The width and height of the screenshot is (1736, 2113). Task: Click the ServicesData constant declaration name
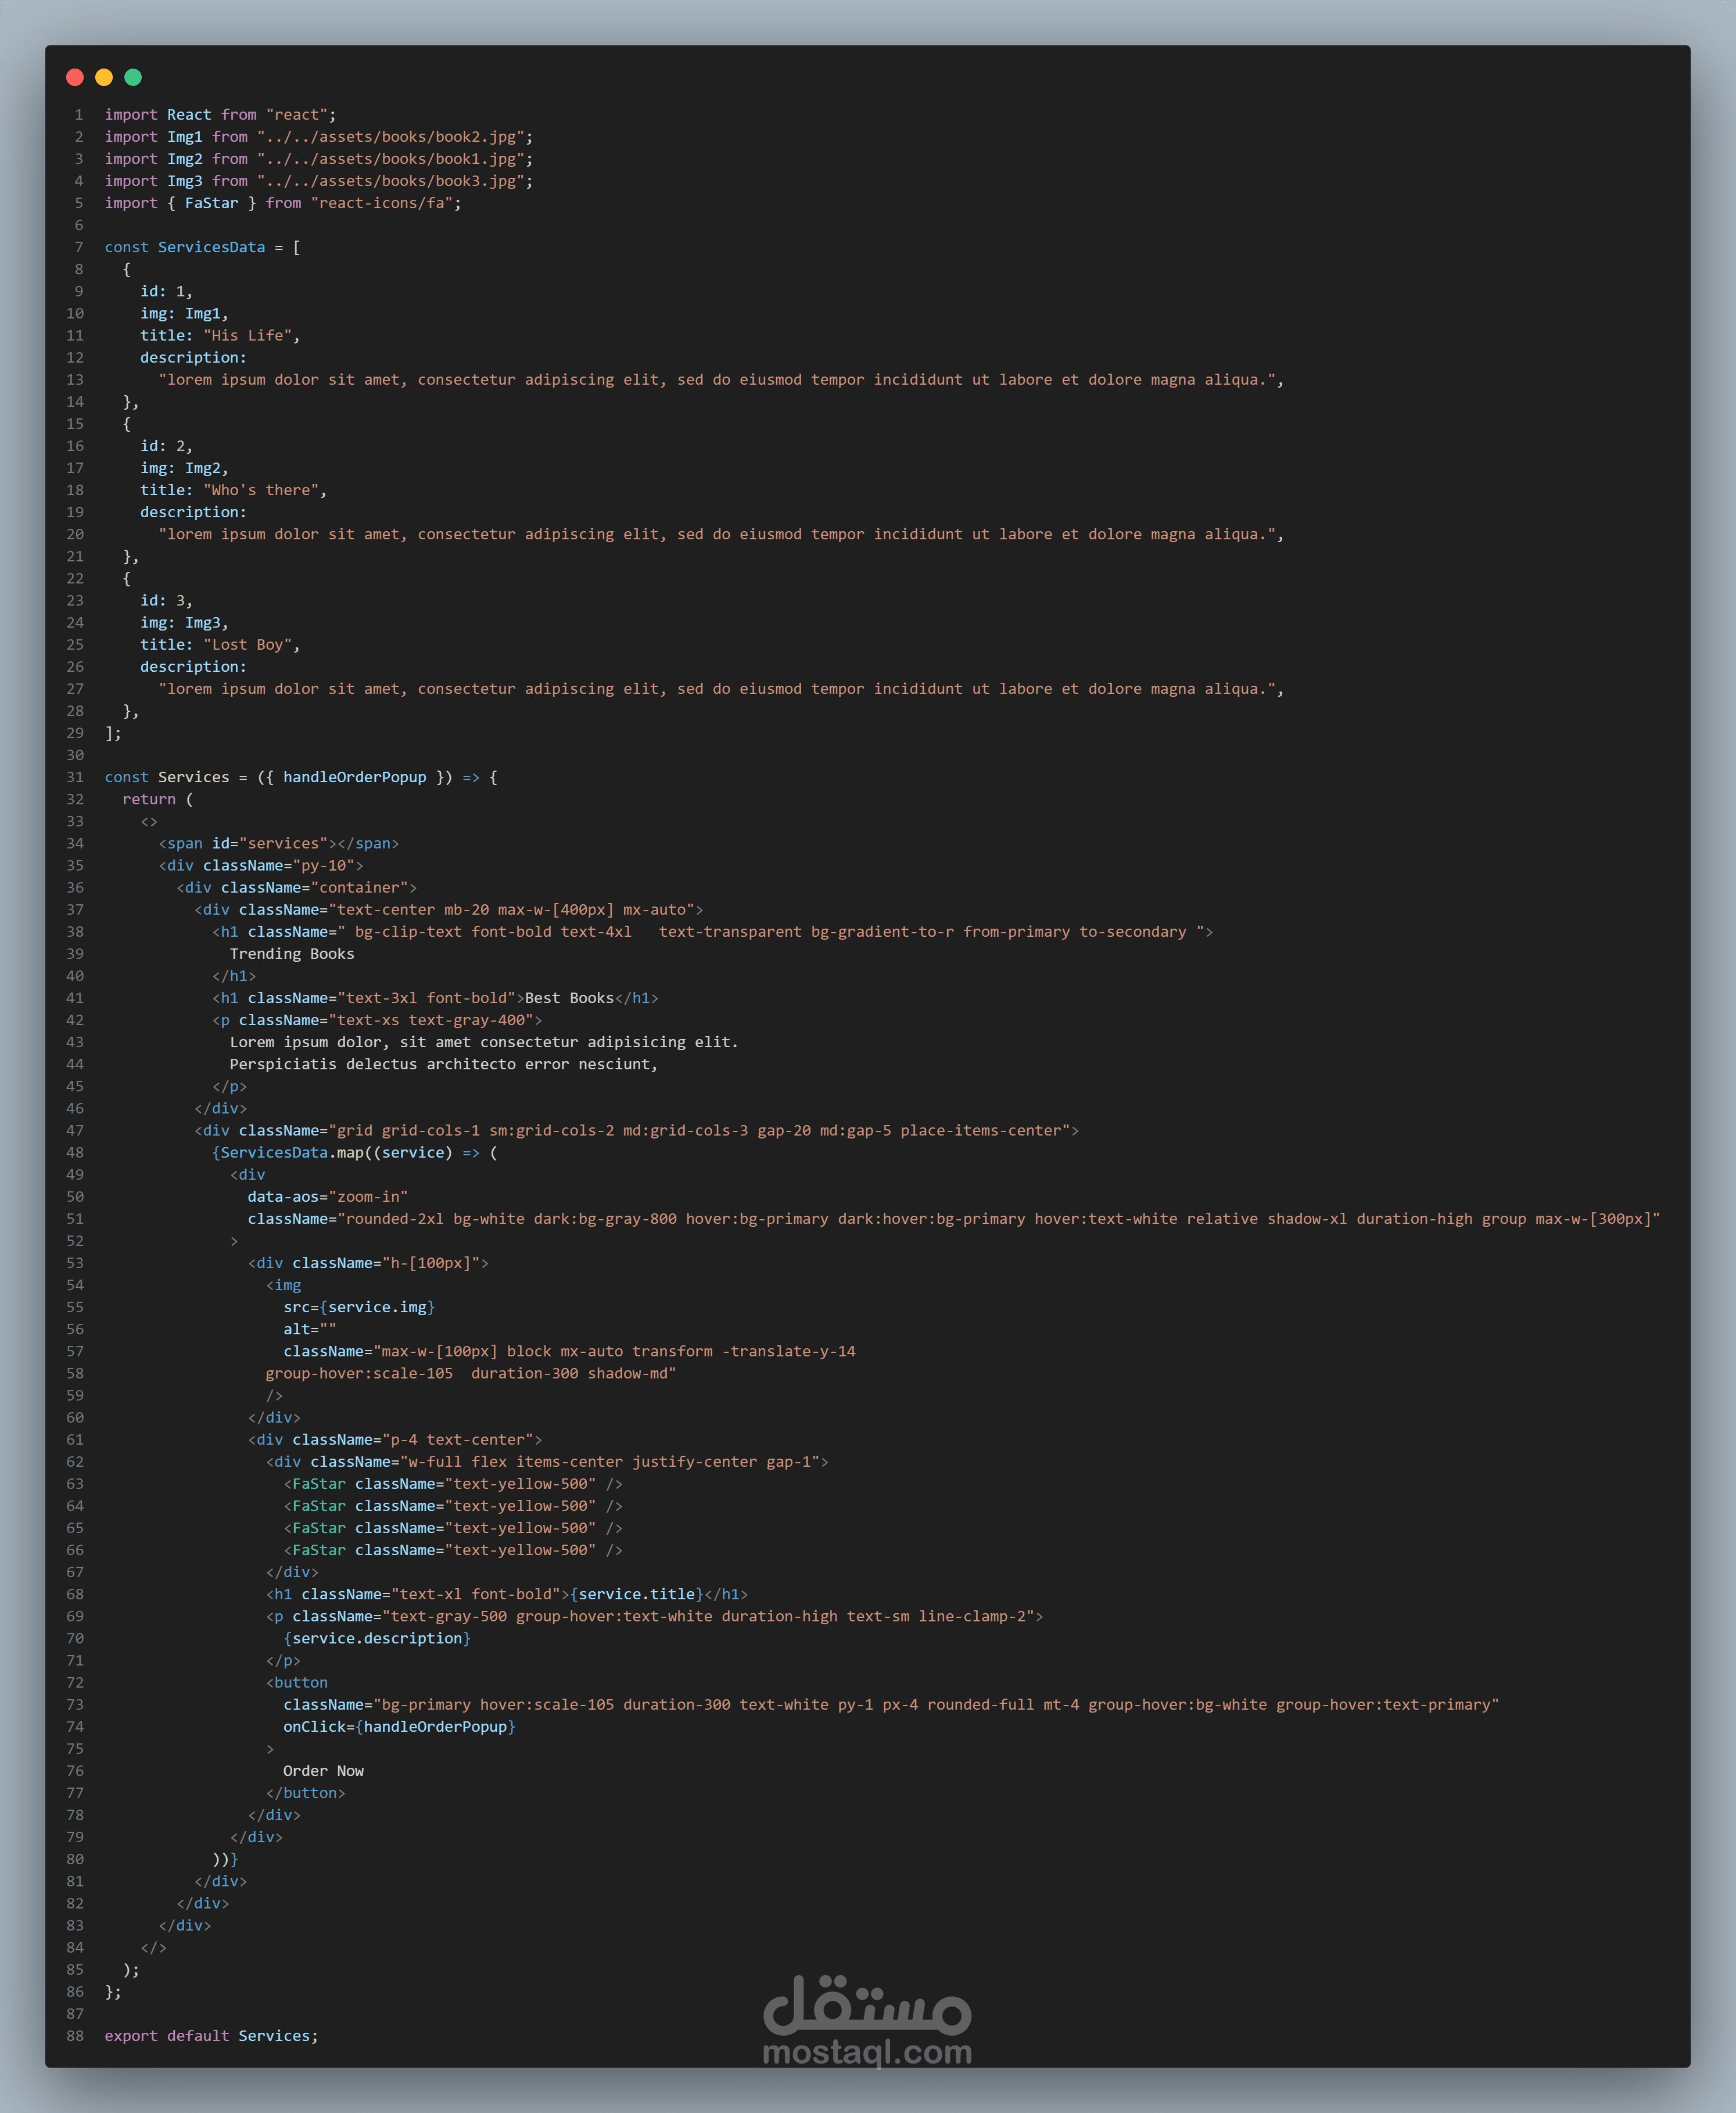(x=211, y=247)
